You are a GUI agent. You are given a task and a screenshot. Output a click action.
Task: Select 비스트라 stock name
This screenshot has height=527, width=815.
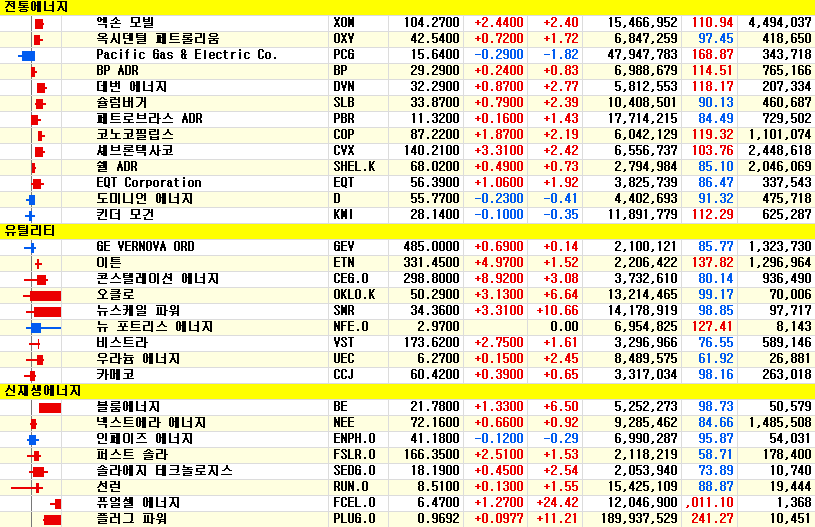[x=122, y=343]
